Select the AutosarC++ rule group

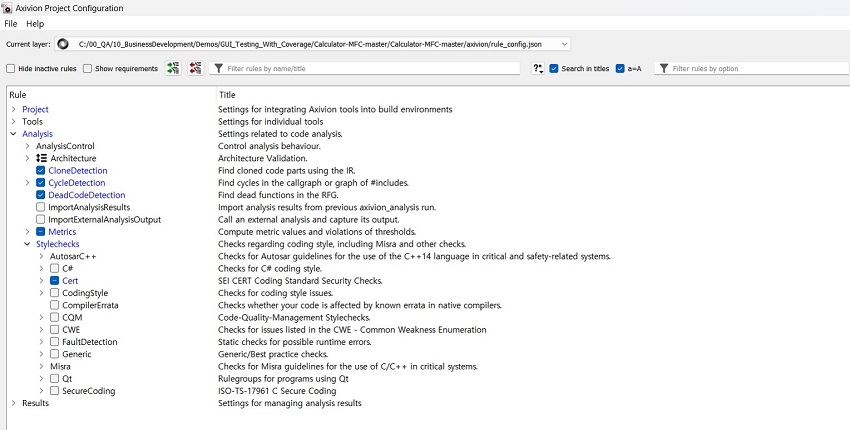(x=73, y=256)
